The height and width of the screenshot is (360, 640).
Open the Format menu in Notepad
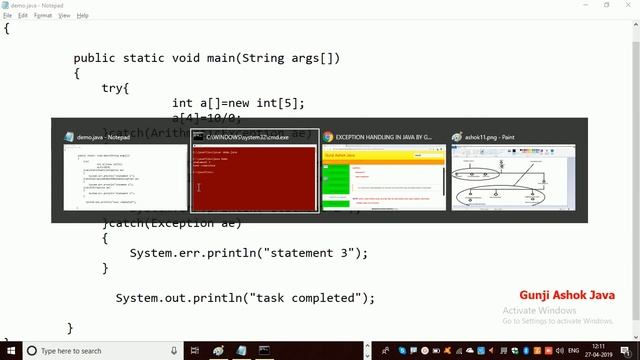click(x=43, y=16)
